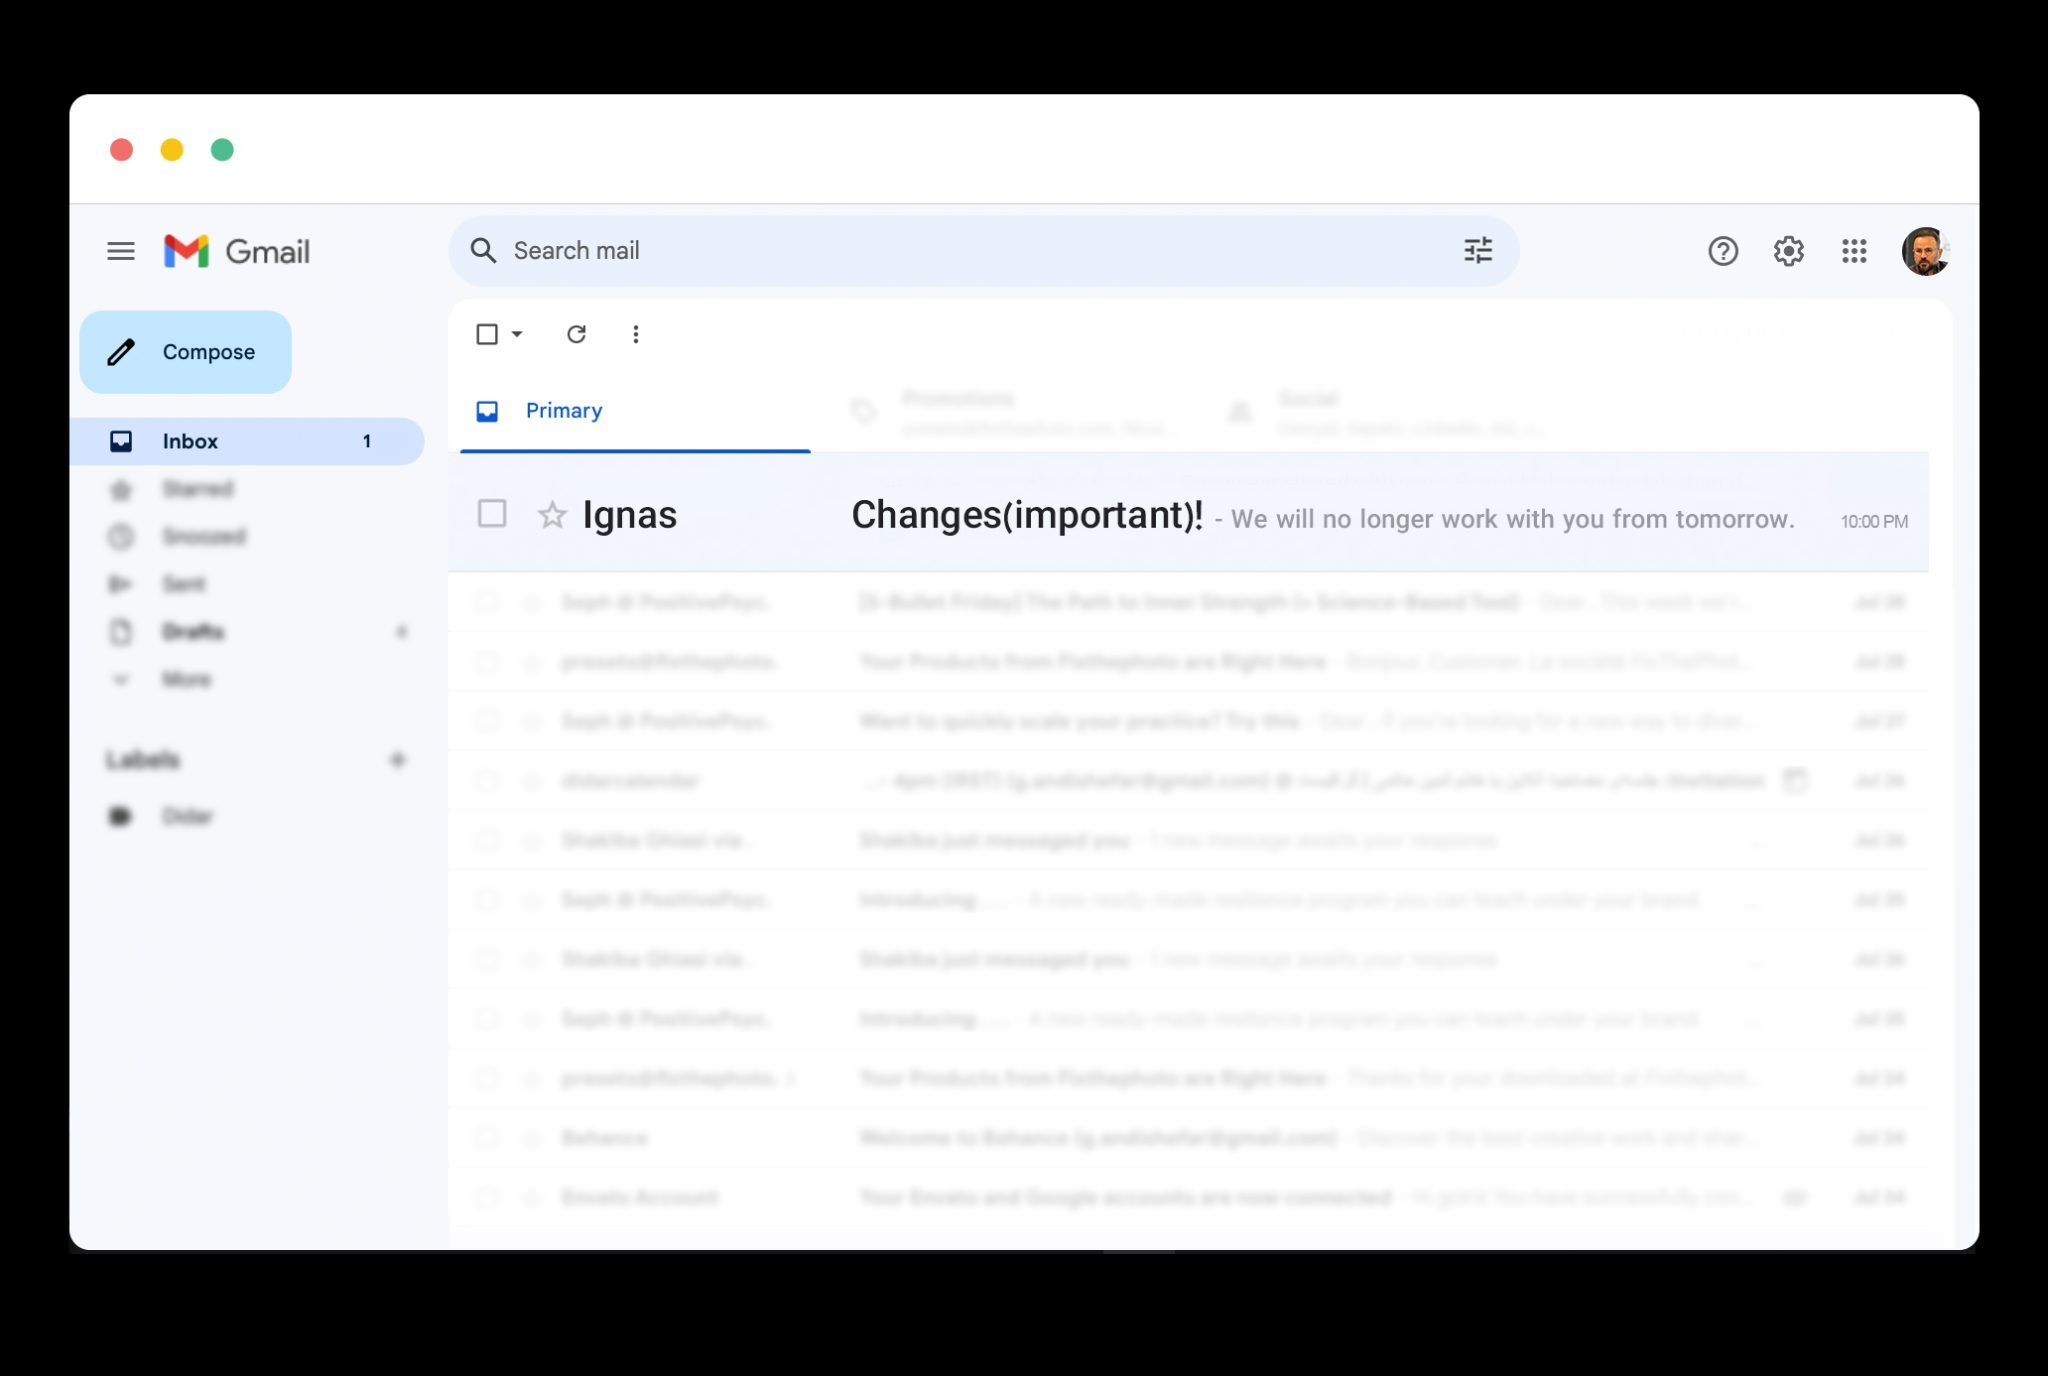Star the email from Ignas
Image resolution: width=2048 pixels, height=1376 pixels.
[552, 515]
